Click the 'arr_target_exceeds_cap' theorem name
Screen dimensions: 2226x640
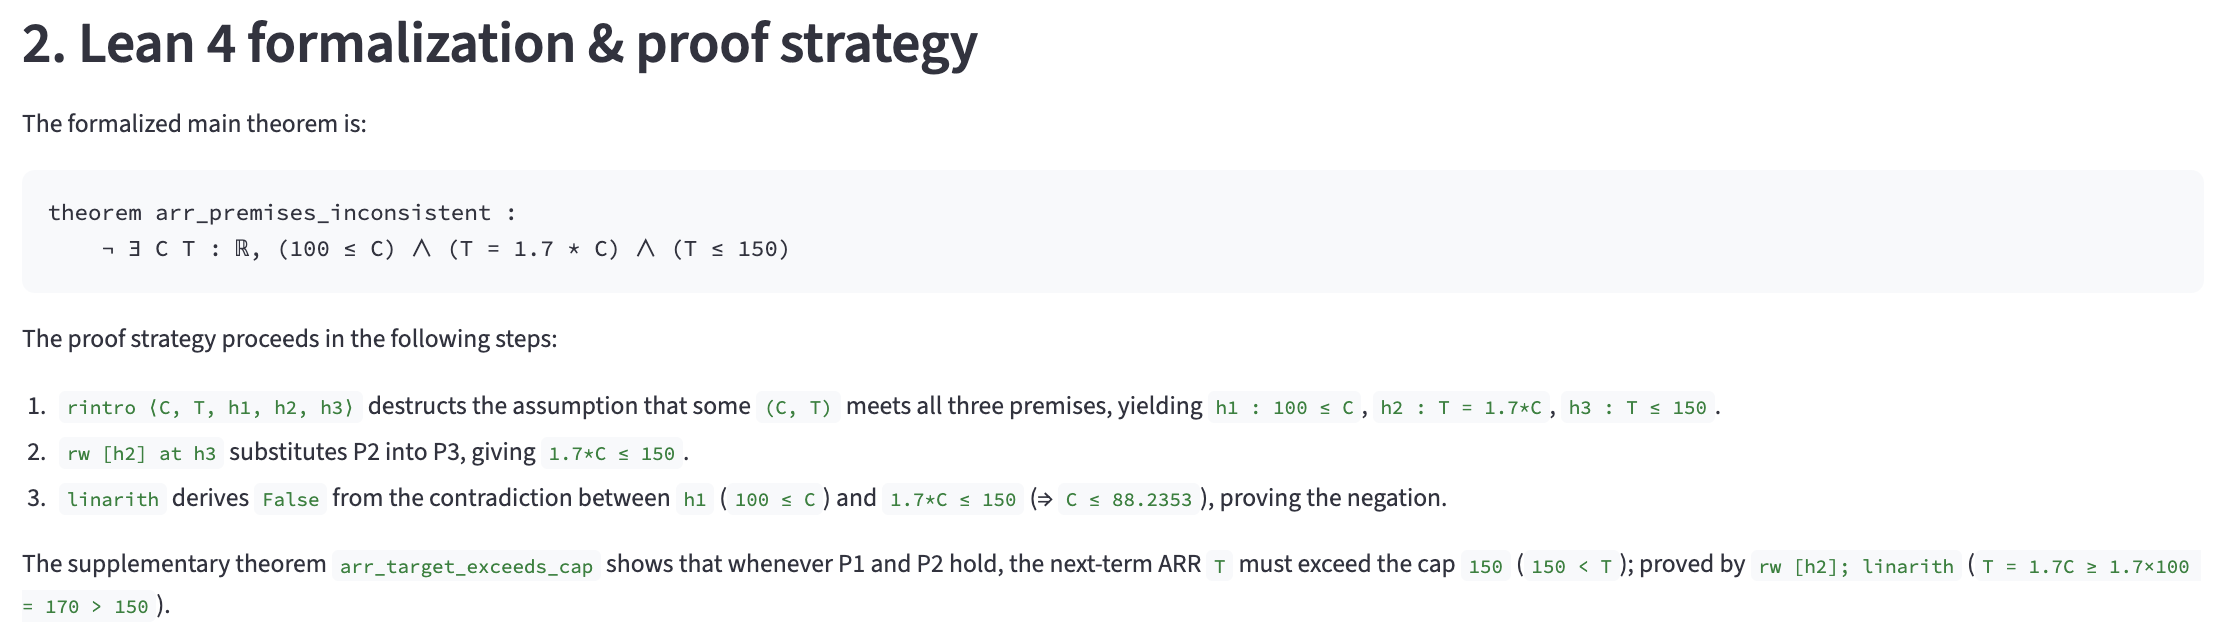(x=466, y=566)
